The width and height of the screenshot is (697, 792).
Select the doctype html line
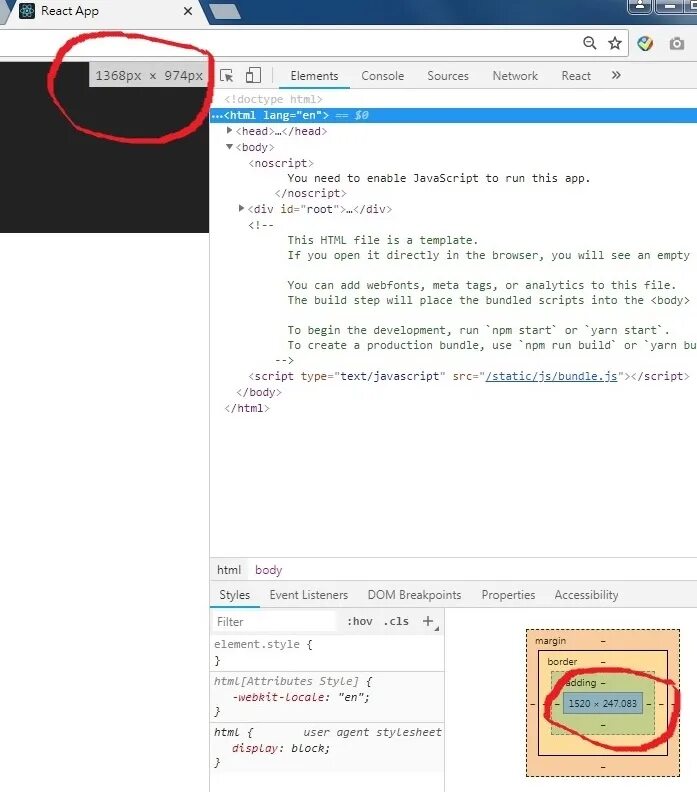[273, 99]
